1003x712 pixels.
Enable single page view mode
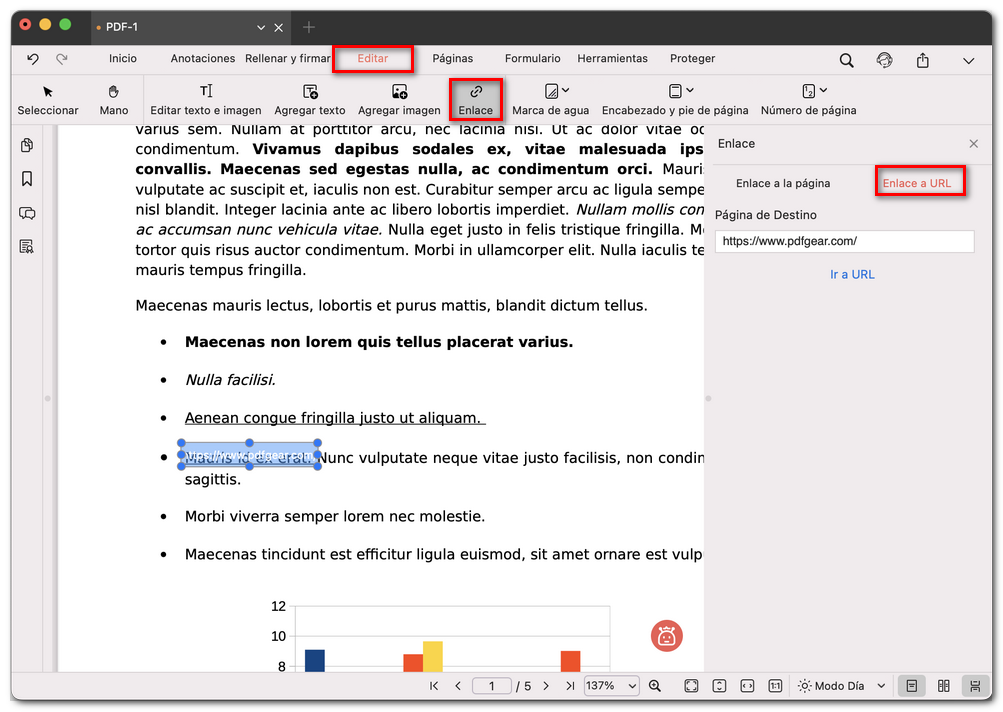tap(911, 686)
